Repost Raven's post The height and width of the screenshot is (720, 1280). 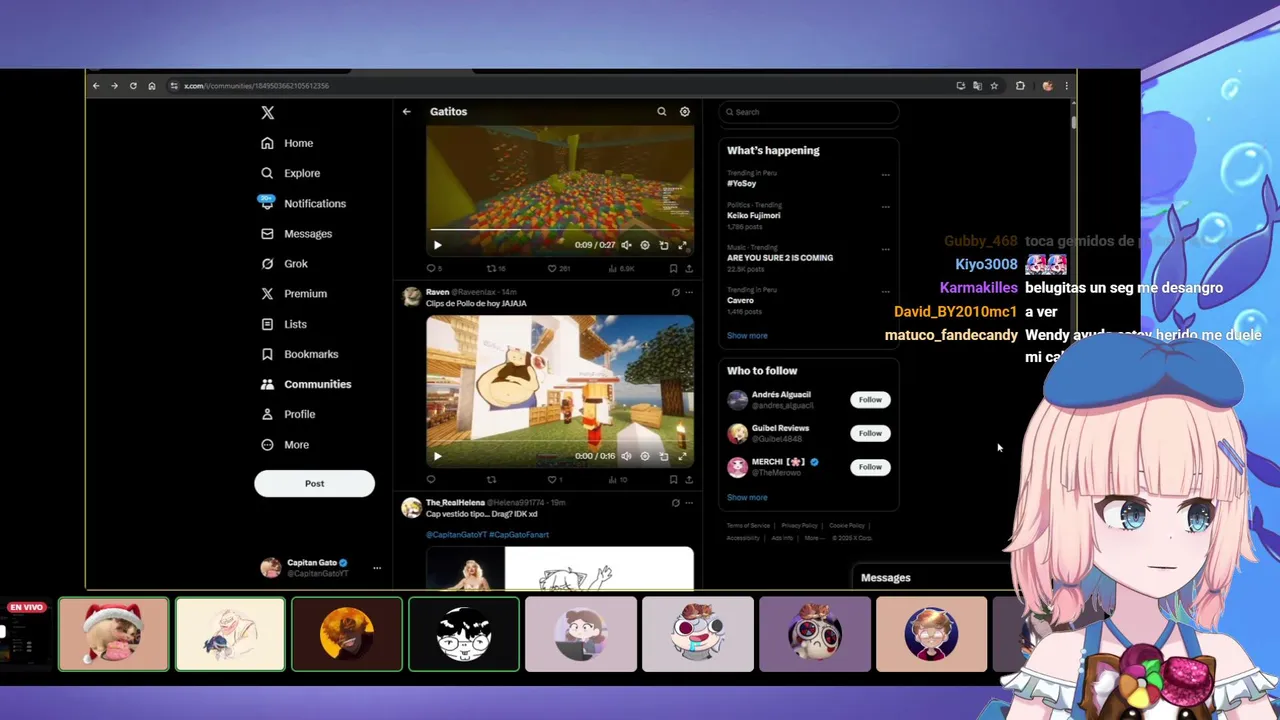(x=491, y=479)
